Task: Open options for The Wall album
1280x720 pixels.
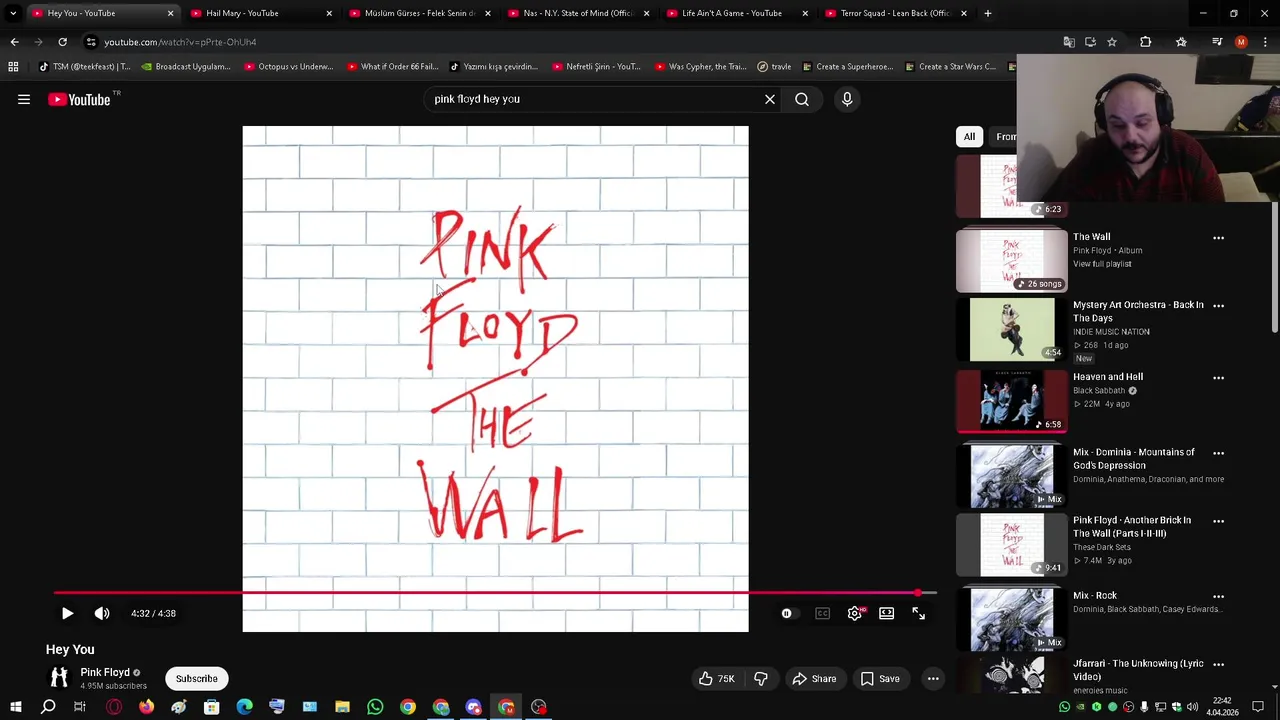Action: coord(1218,238)
